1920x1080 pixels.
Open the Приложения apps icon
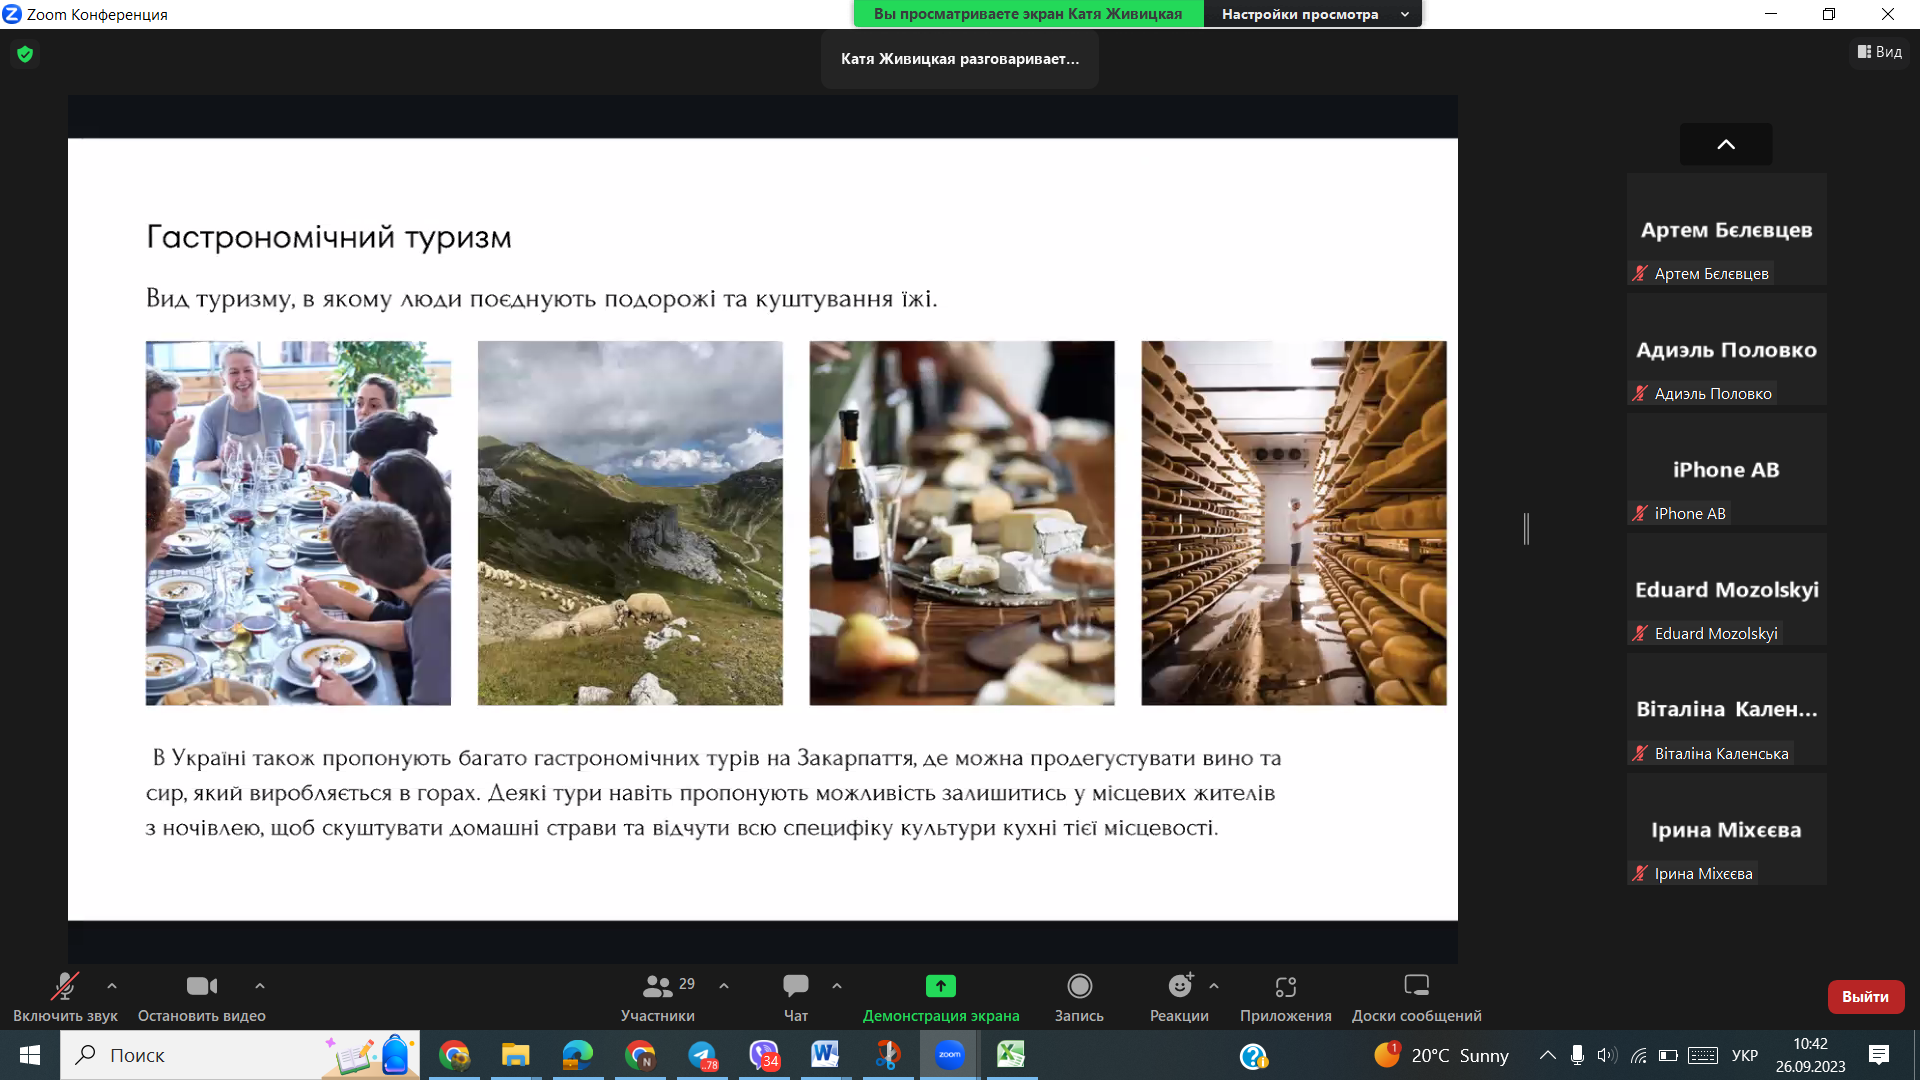pyautogui.click(x=1285, y=987)
